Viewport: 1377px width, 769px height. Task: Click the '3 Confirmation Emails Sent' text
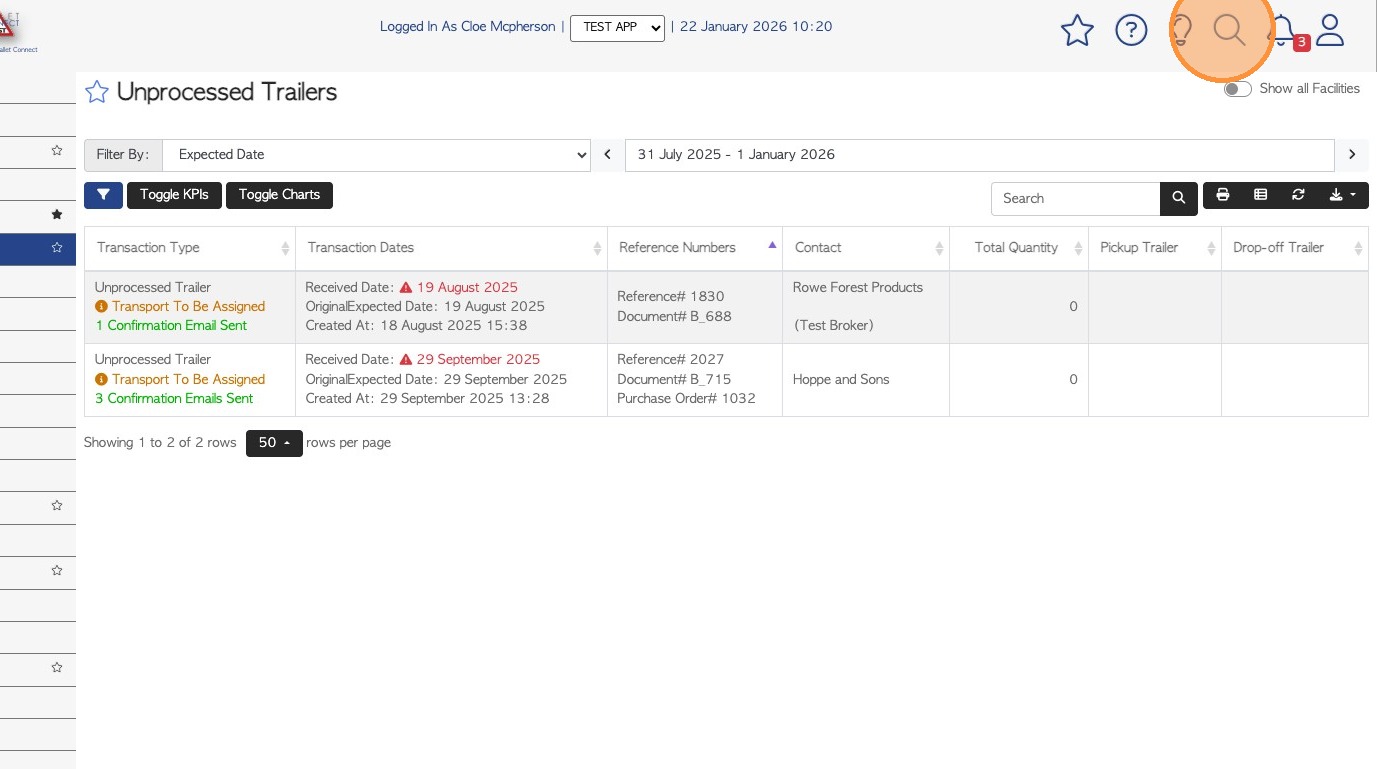(174, 399)
